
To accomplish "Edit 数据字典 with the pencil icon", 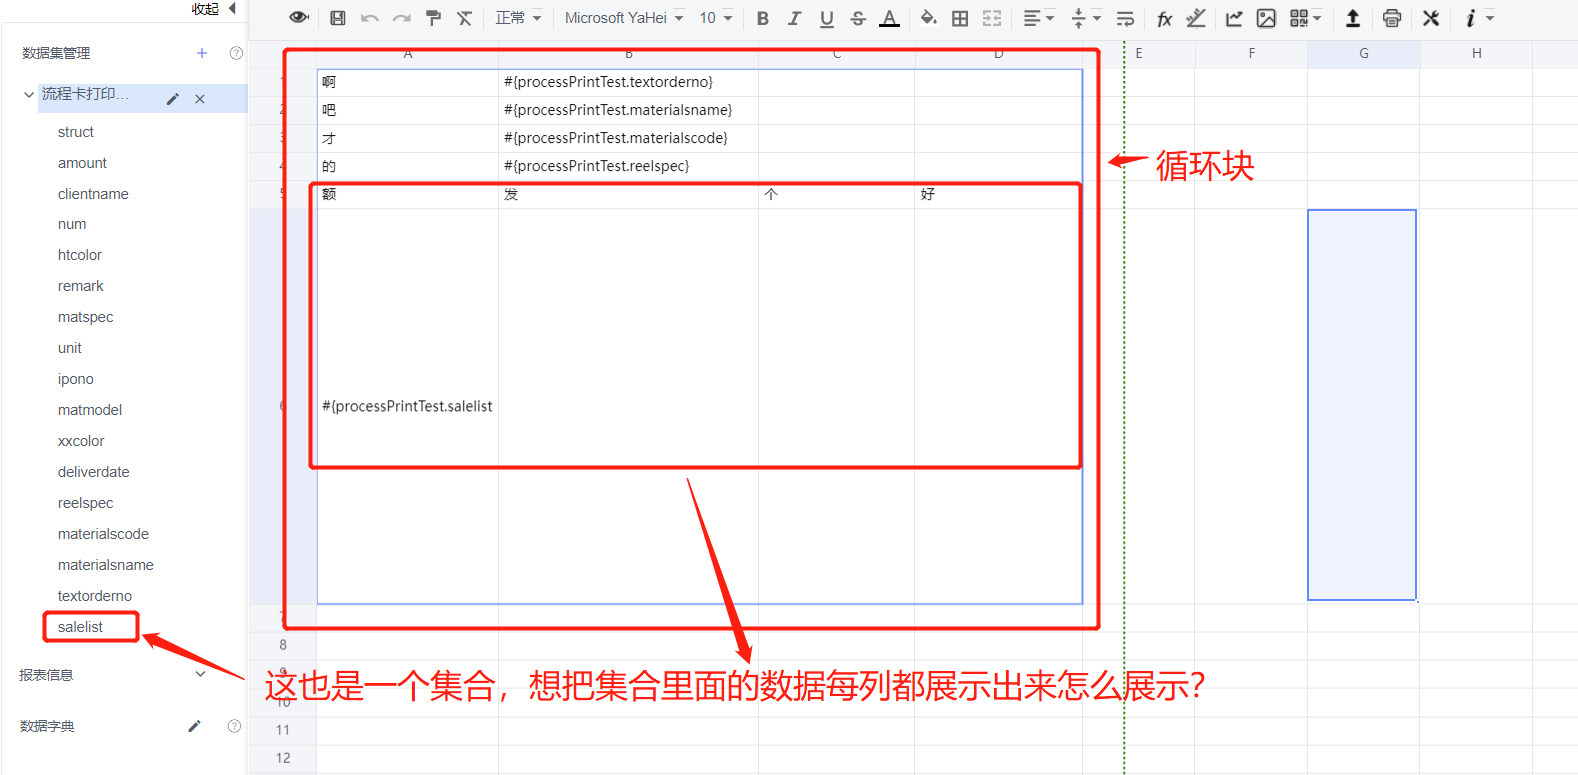I will [x=194, y=726].
